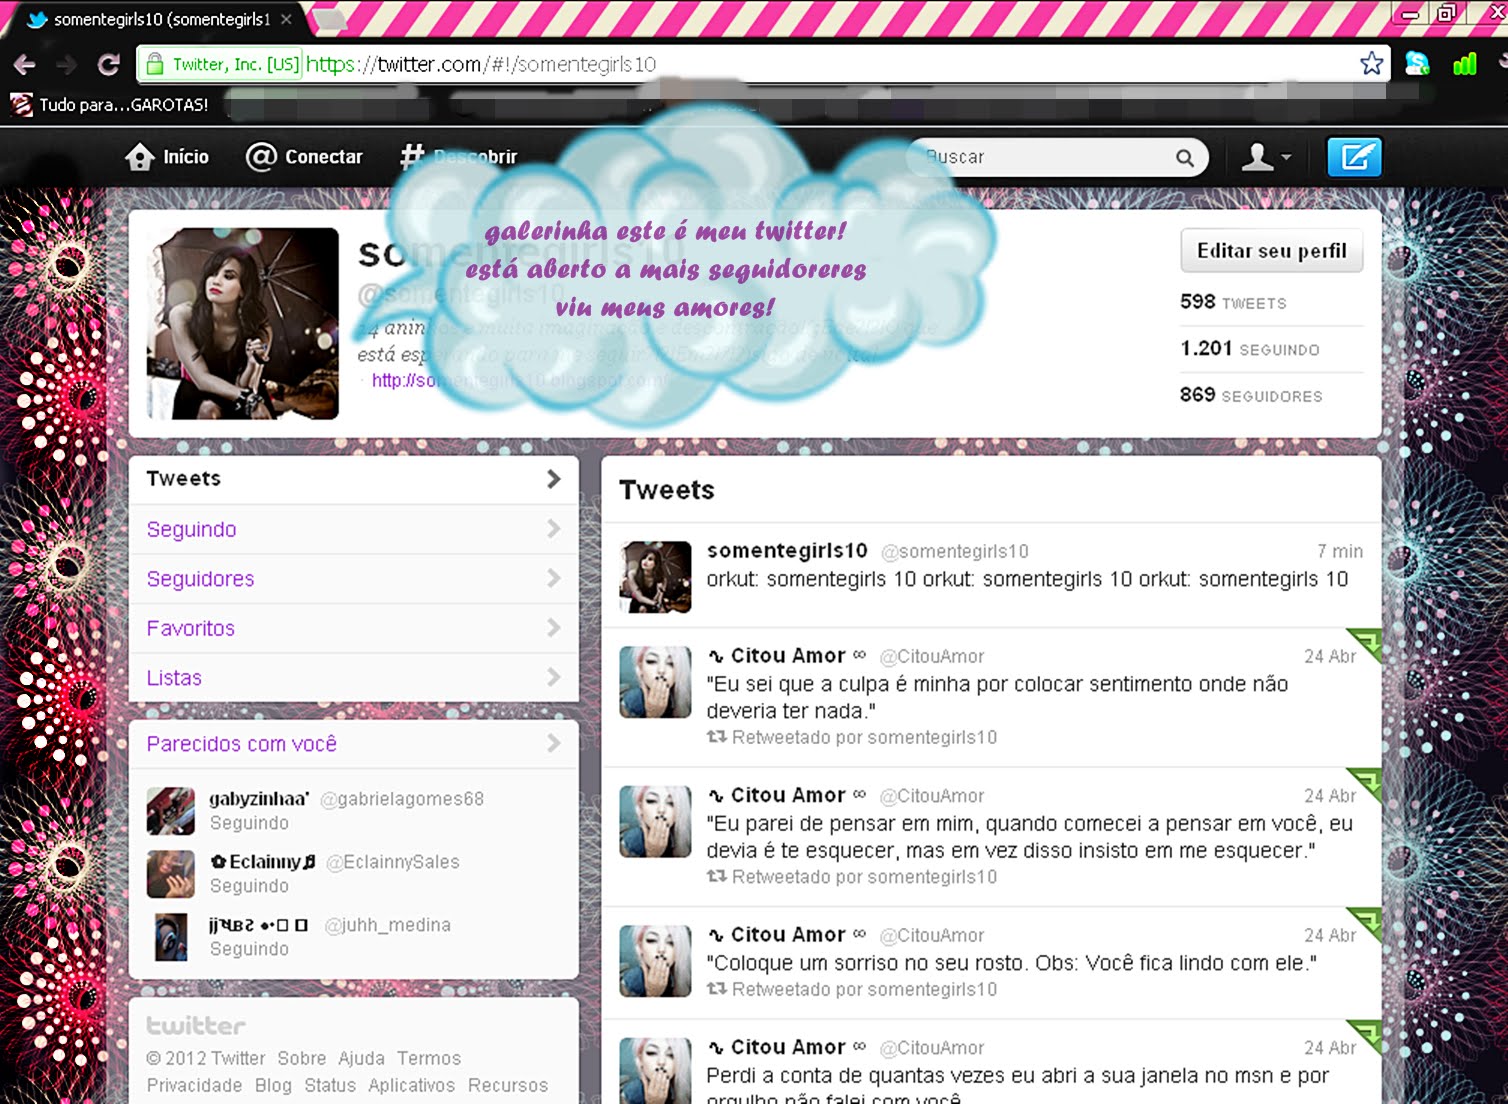This screenshot has height=1104, width=1508.
Task: Open the 7 min timestamp
Action: click(1340, 551)
